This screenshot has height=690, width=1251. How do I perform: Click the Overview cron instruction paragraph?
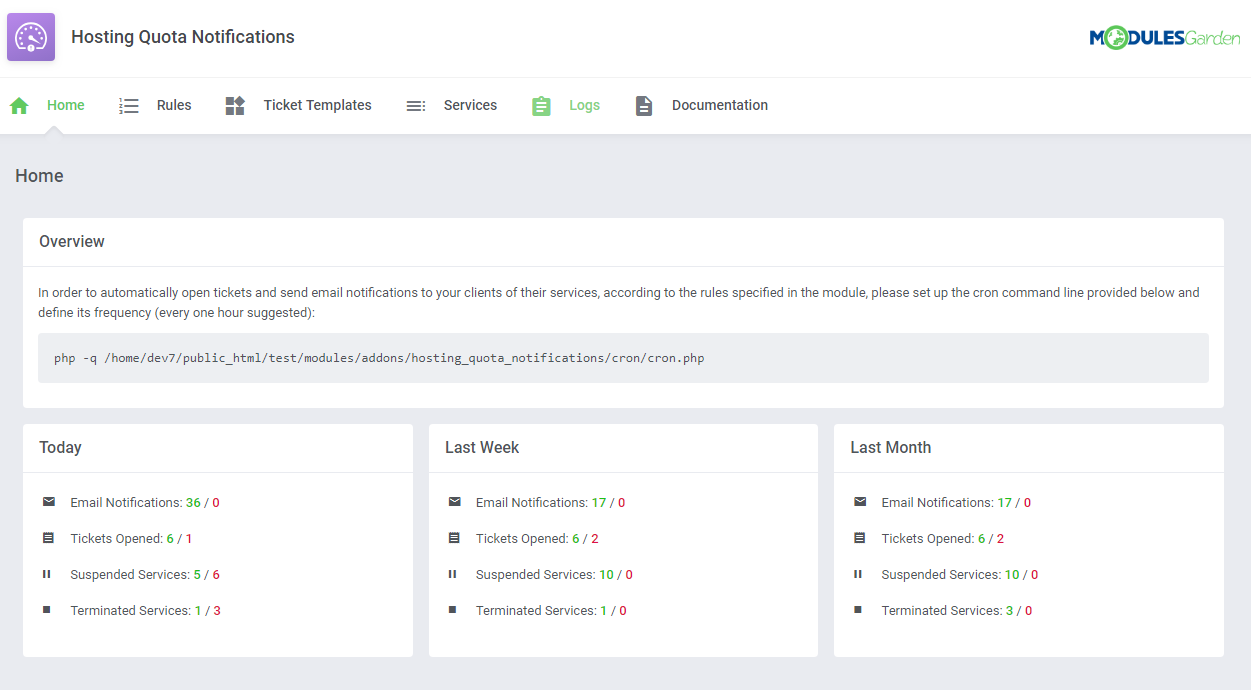[619, 303]
